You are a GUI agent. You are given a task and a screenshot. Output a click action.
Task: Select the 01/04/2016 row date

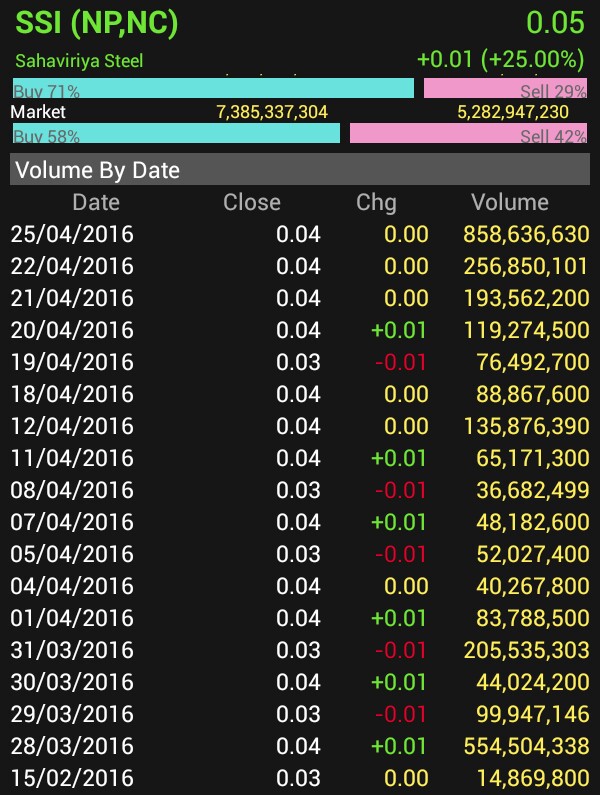[x=72, y=618]
